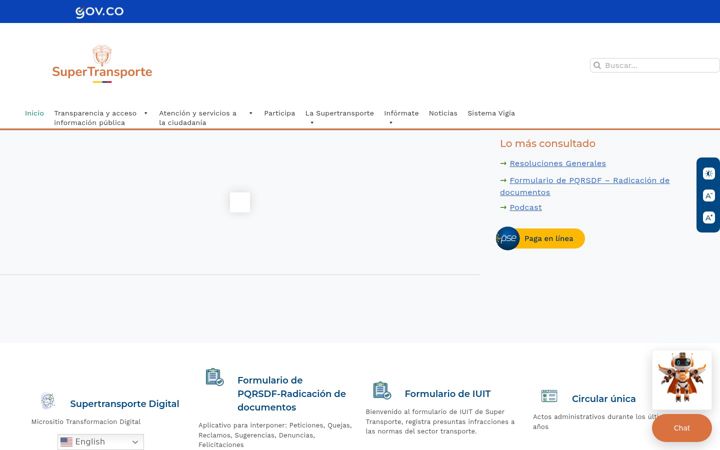This screenshot has height=450, width=720.
Task: Open the SuperTransporte logo homepage link
Action: click(x=102, y=64)
